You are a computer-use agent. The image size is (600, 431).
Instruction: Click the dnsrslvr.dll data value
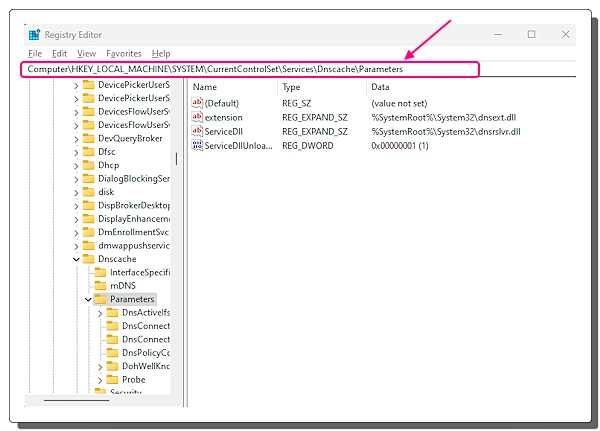[446, 132]
